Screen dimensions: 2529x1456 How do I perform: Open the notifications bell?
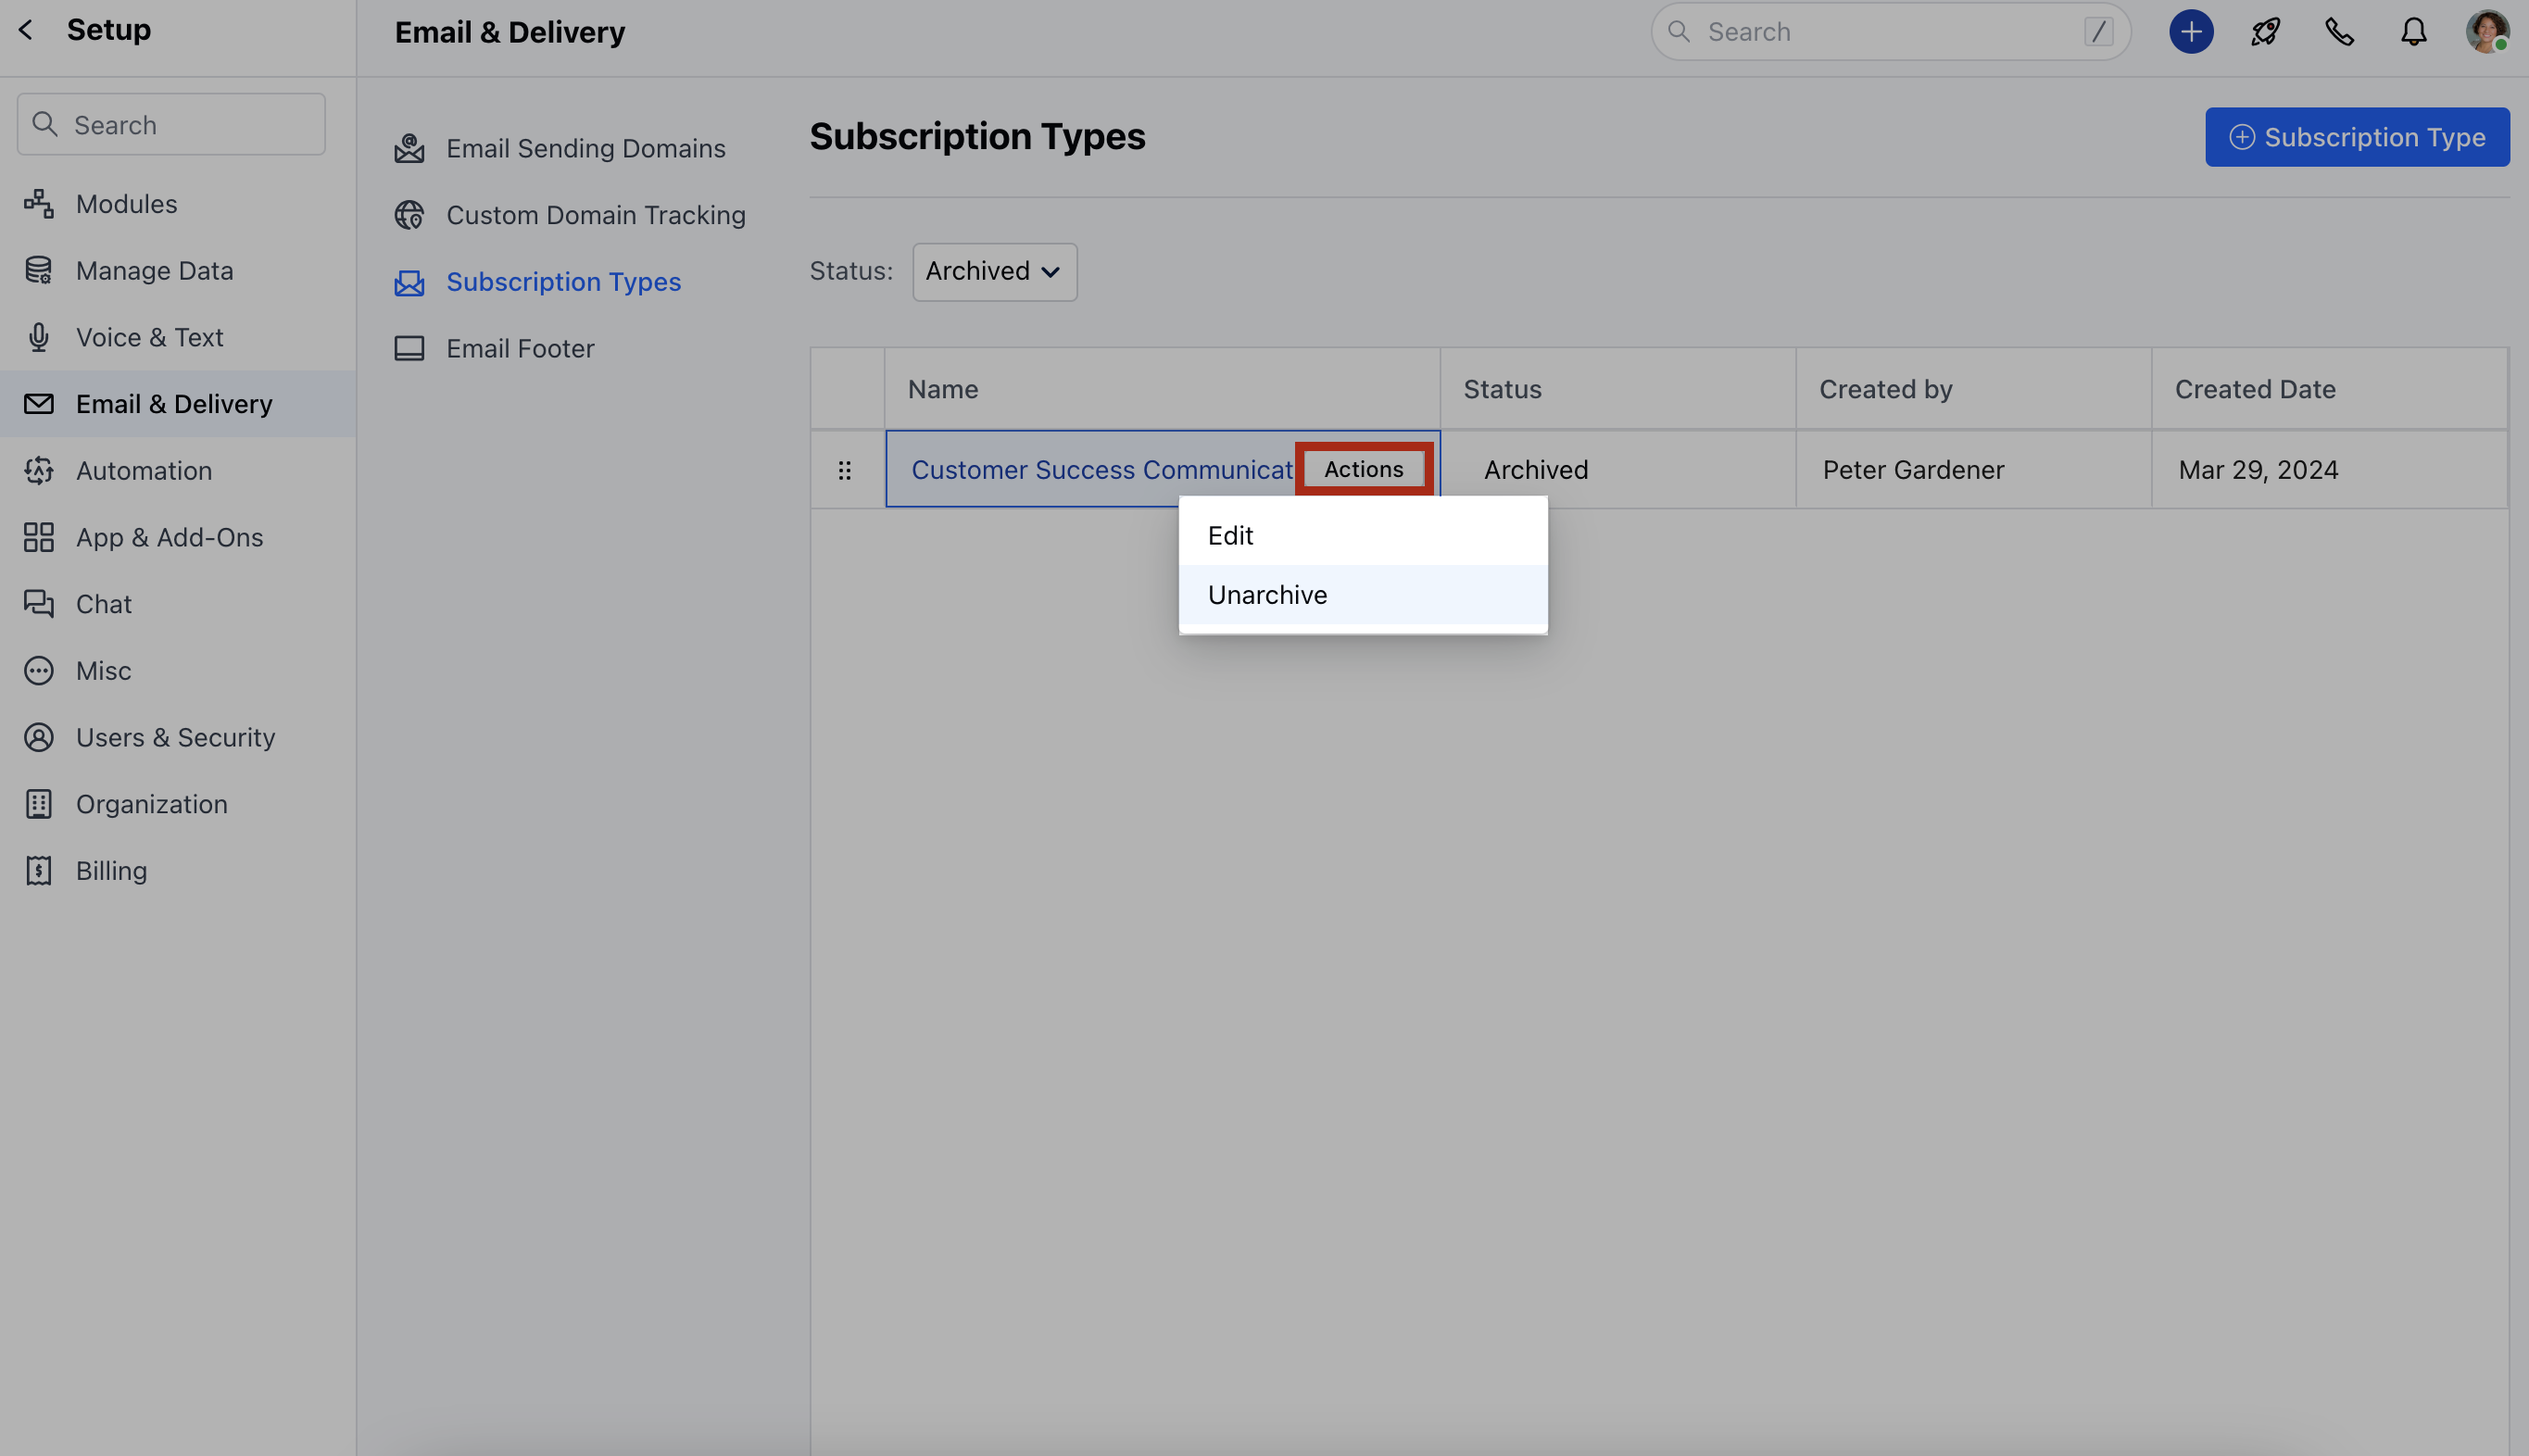(x=2413, y=32)
